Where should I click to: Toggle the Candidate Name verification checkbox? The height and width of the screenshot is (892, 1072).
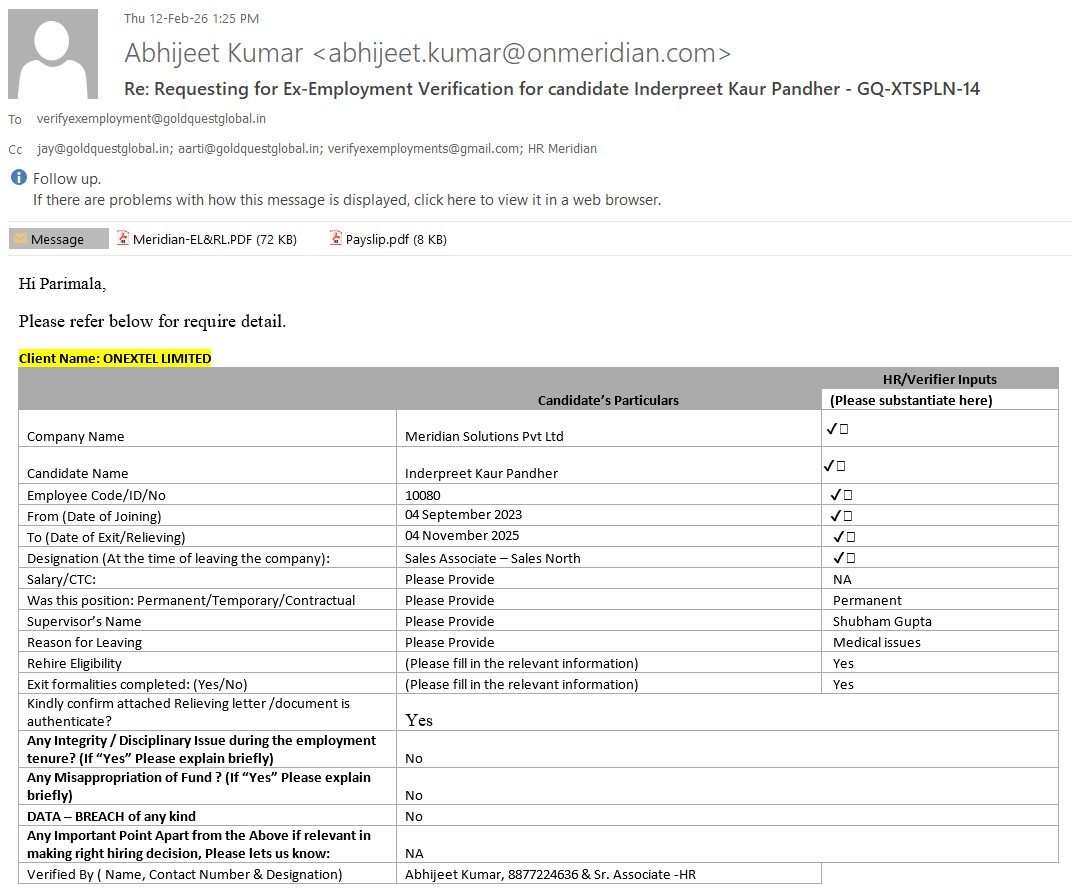point(841,466)
